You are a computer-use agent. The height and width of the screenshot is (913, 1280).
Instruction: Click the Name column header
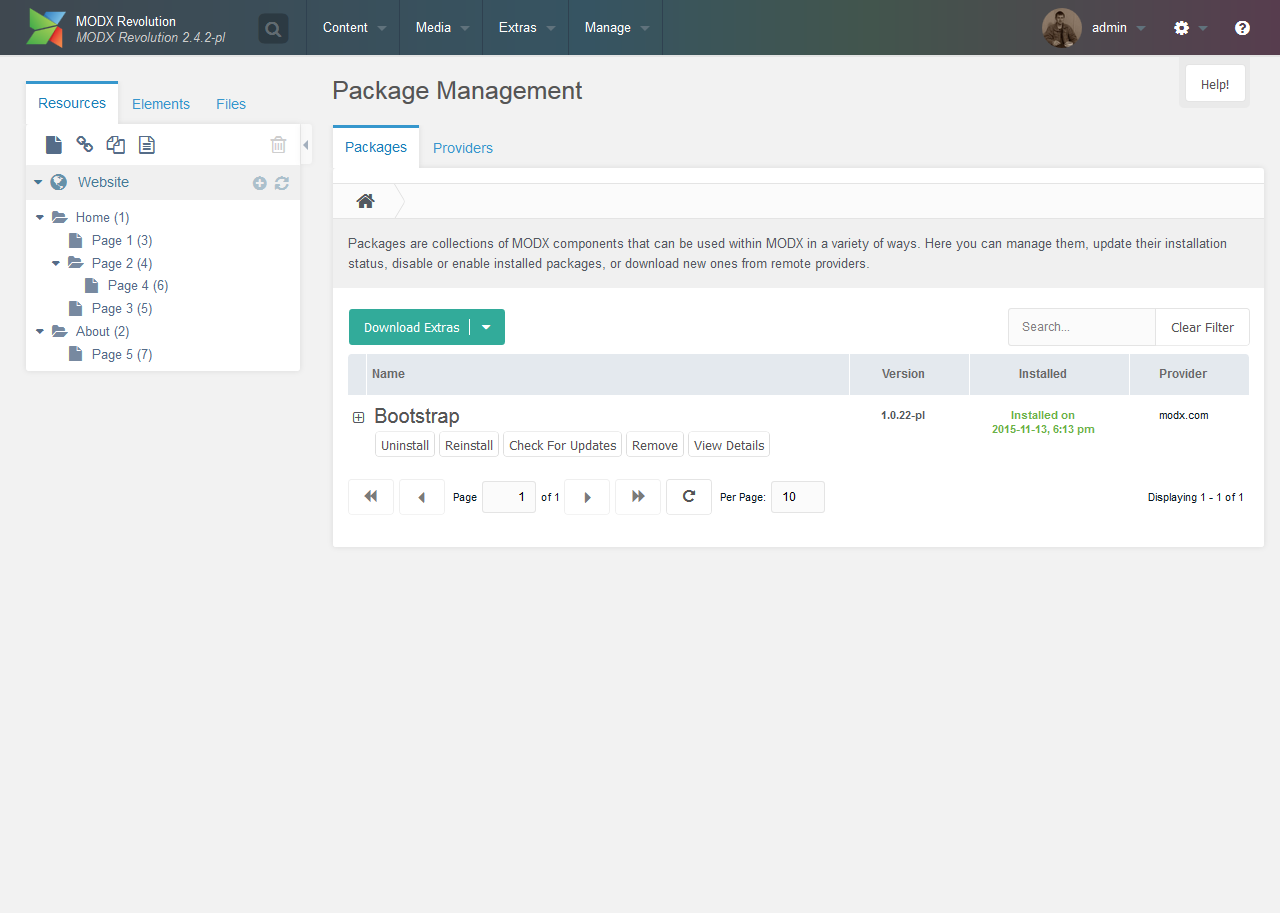(x=608, y=374)
